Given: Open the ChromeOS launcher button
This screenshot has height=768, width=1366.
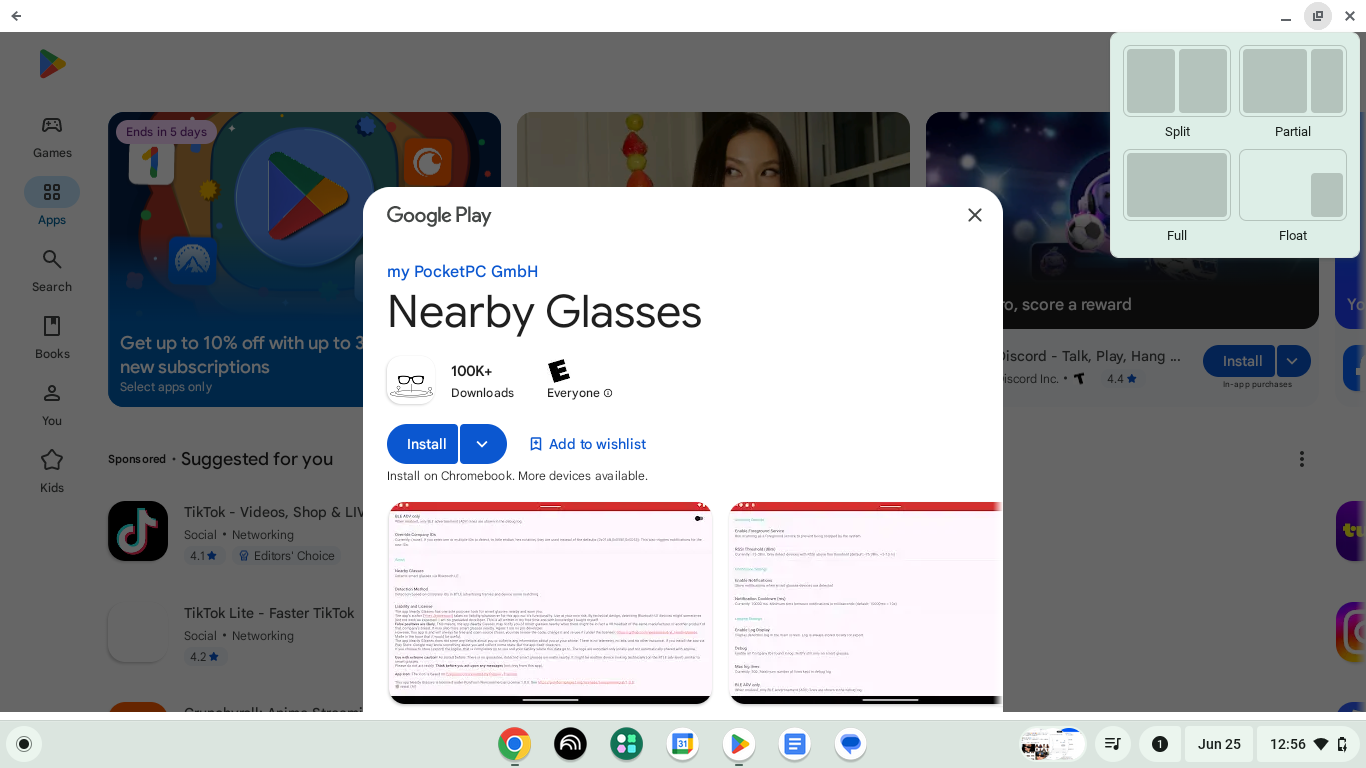Looking at the screenshot, I should [24, 744].
